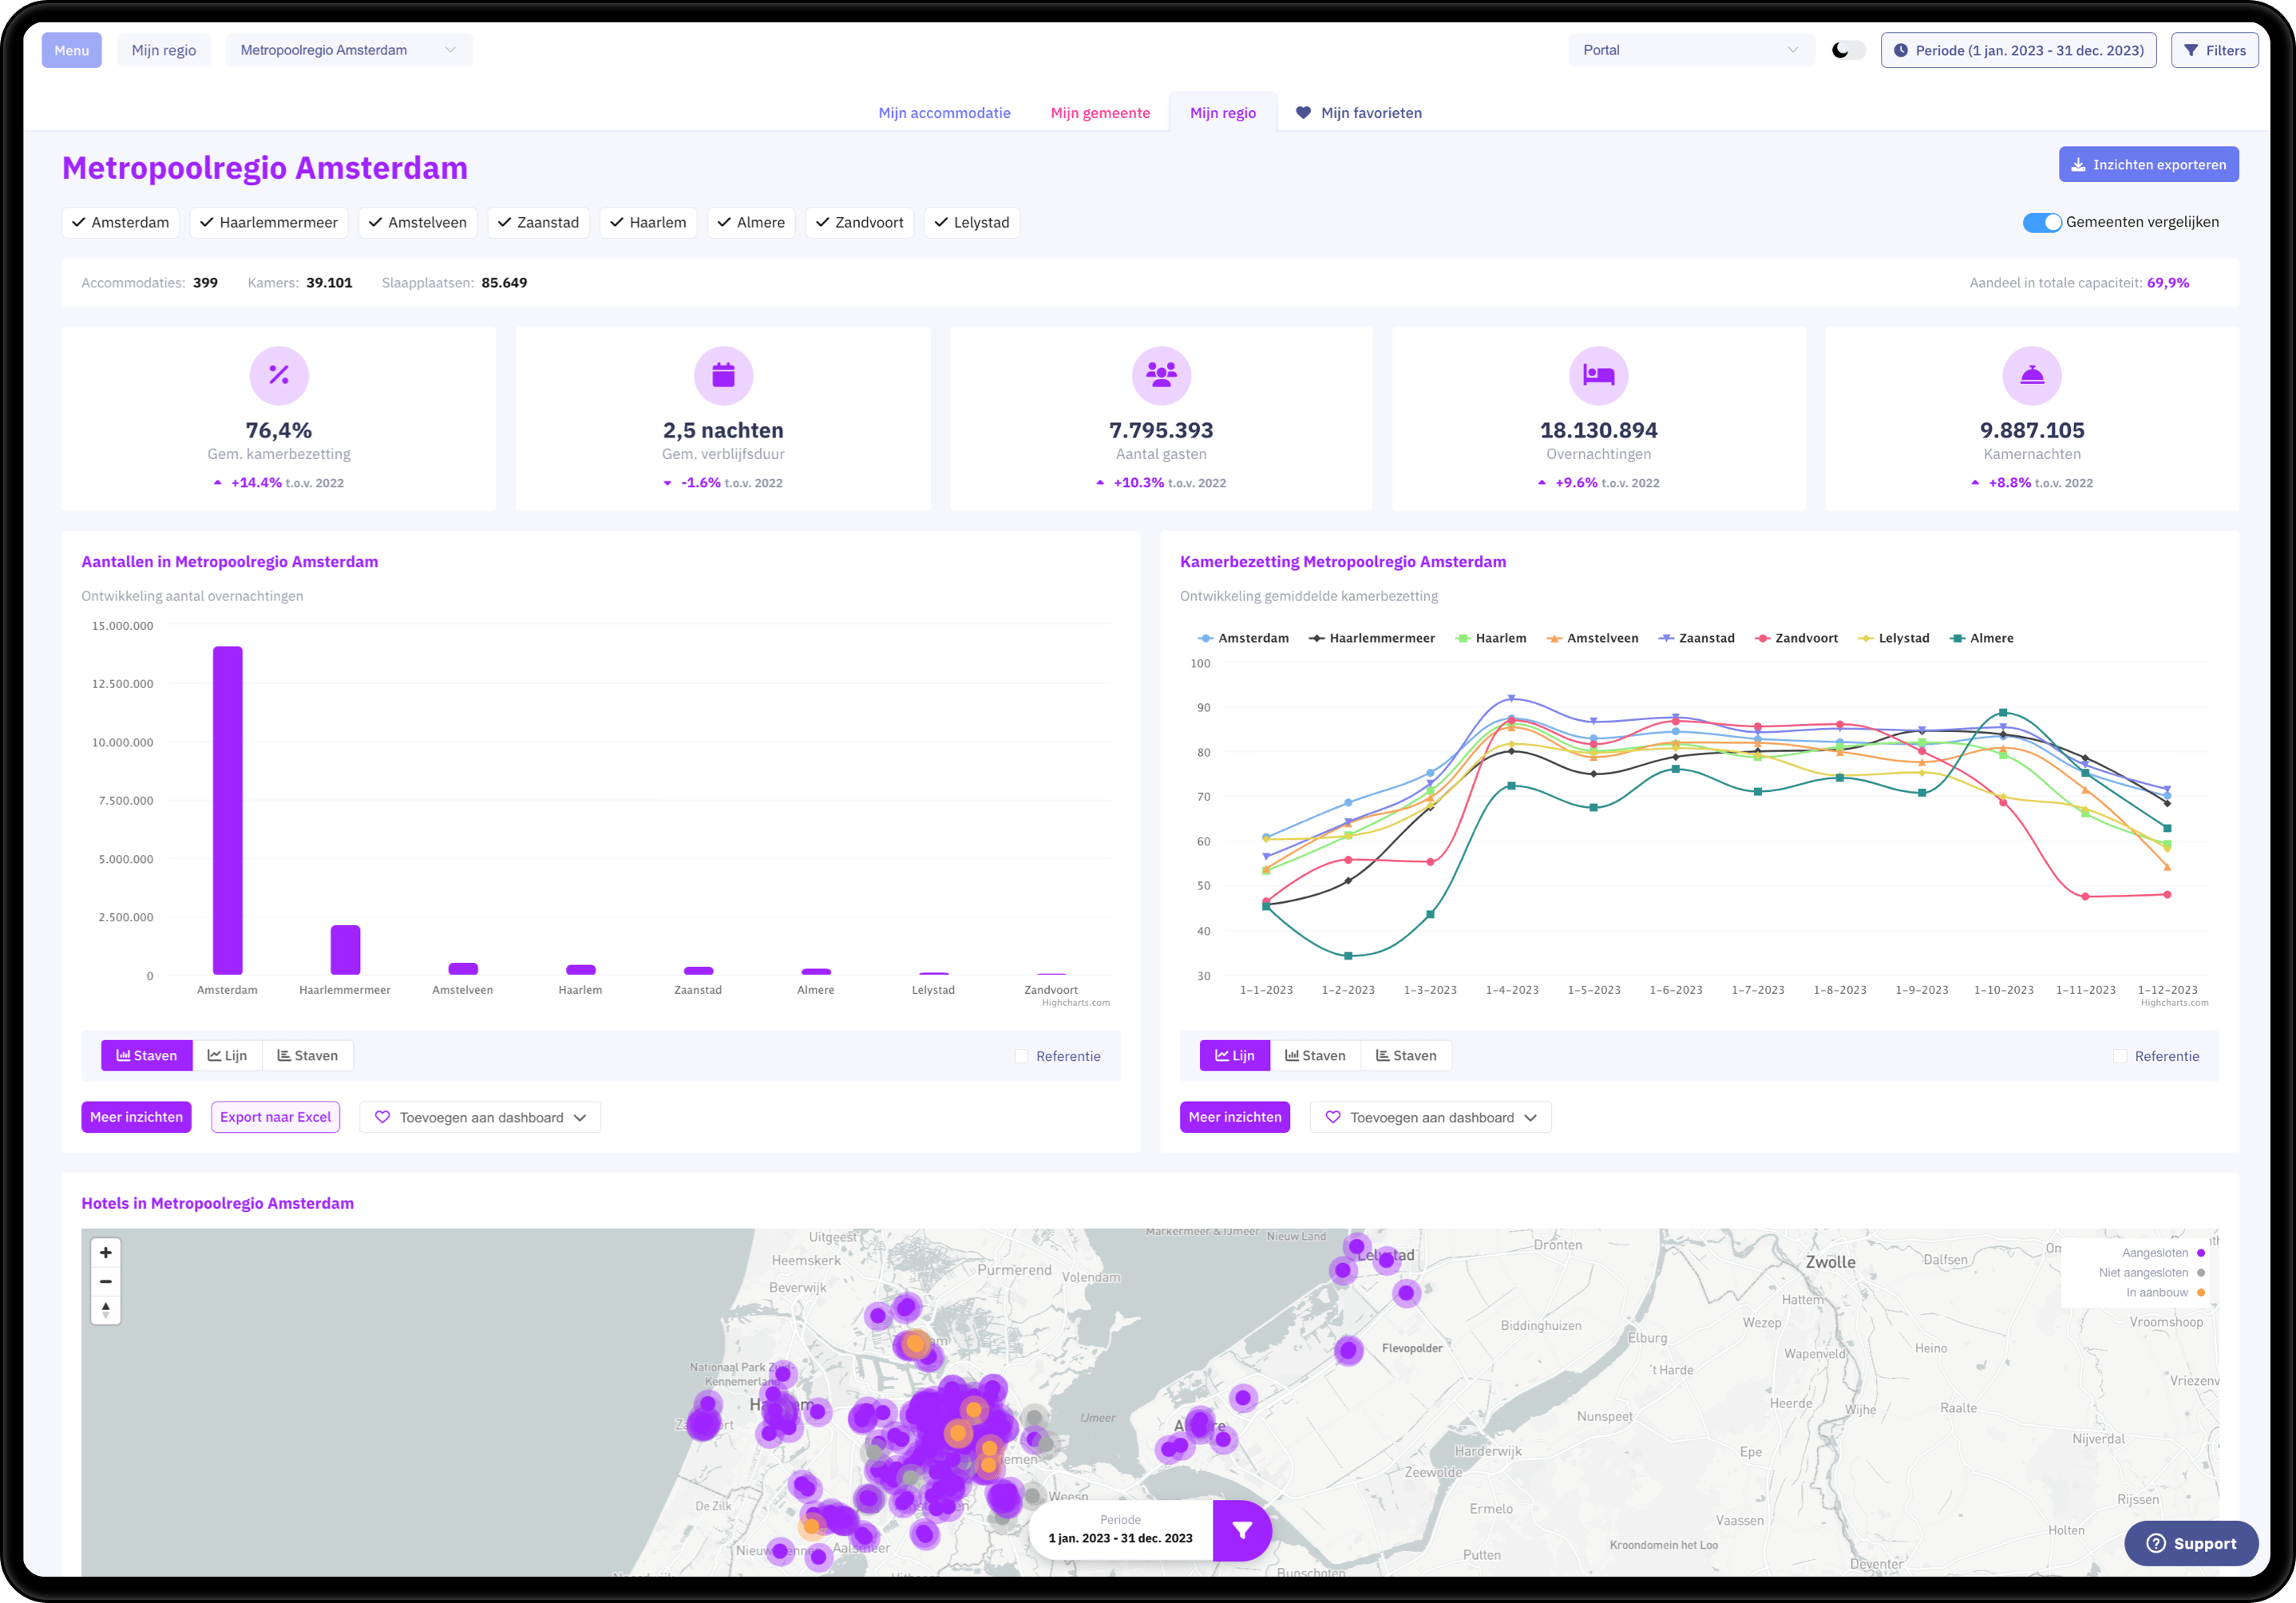Toggle Zandvoort series in the chart legend
Viewport: 2296px width, 1603px height.
point(1796,638)
